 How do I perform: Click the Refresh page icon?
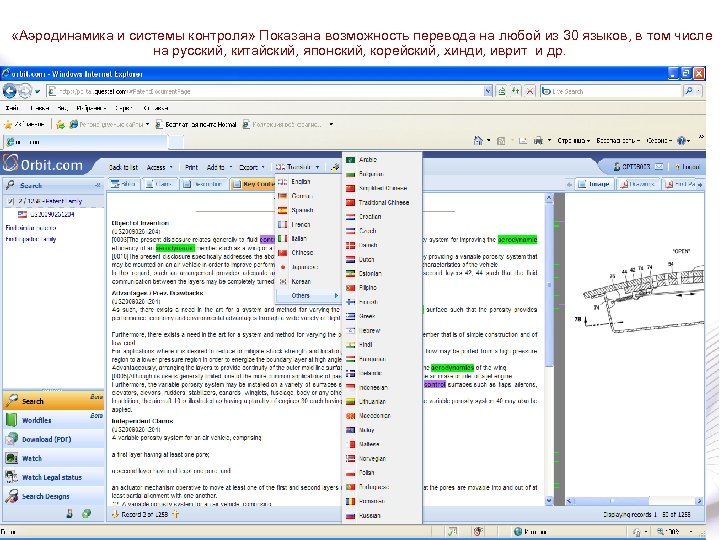tap(516, 91)
